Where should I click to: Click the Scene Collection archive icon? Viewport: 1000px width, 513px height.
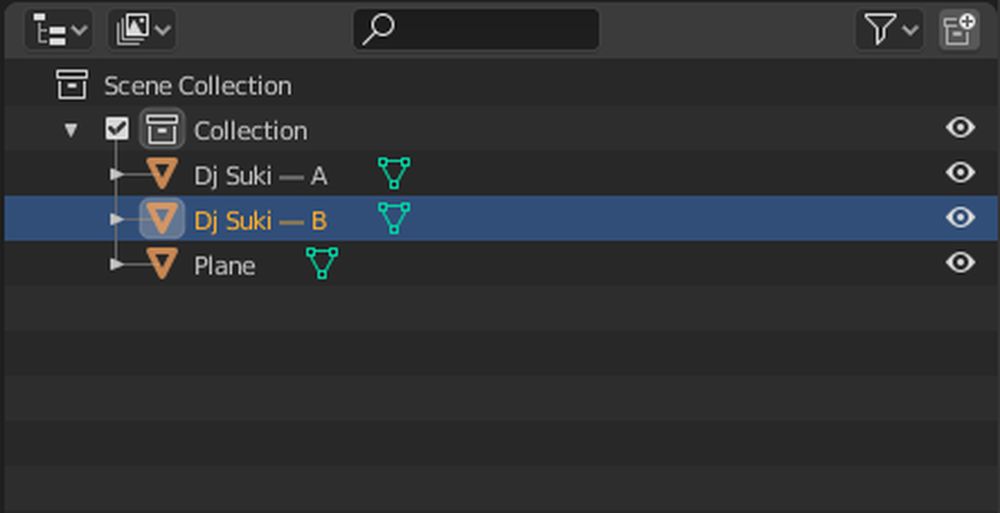71,85
